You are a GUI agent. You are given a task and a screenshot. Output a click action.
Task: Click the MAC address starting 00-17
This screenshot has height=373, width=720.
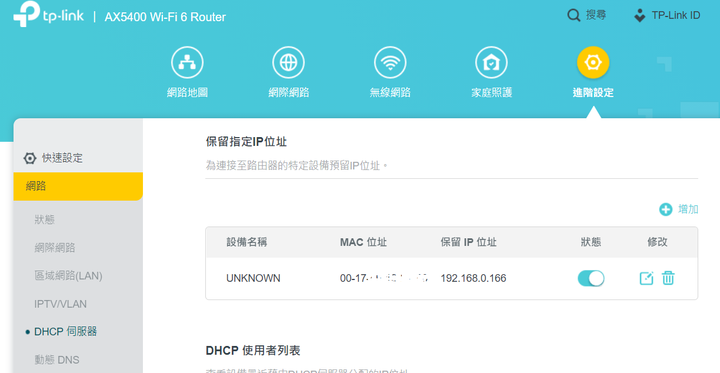pos(384,278)
